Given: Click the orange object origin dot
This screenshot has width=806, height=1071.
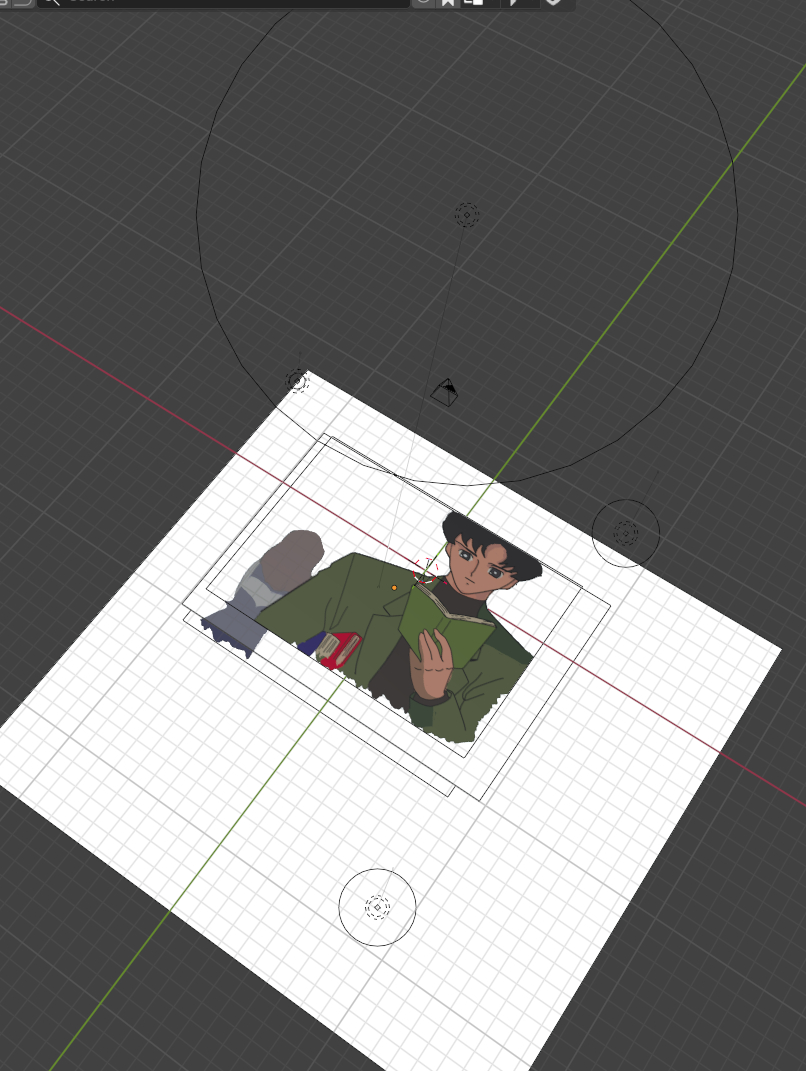Looking at the screenshot, I should (394, 587).
